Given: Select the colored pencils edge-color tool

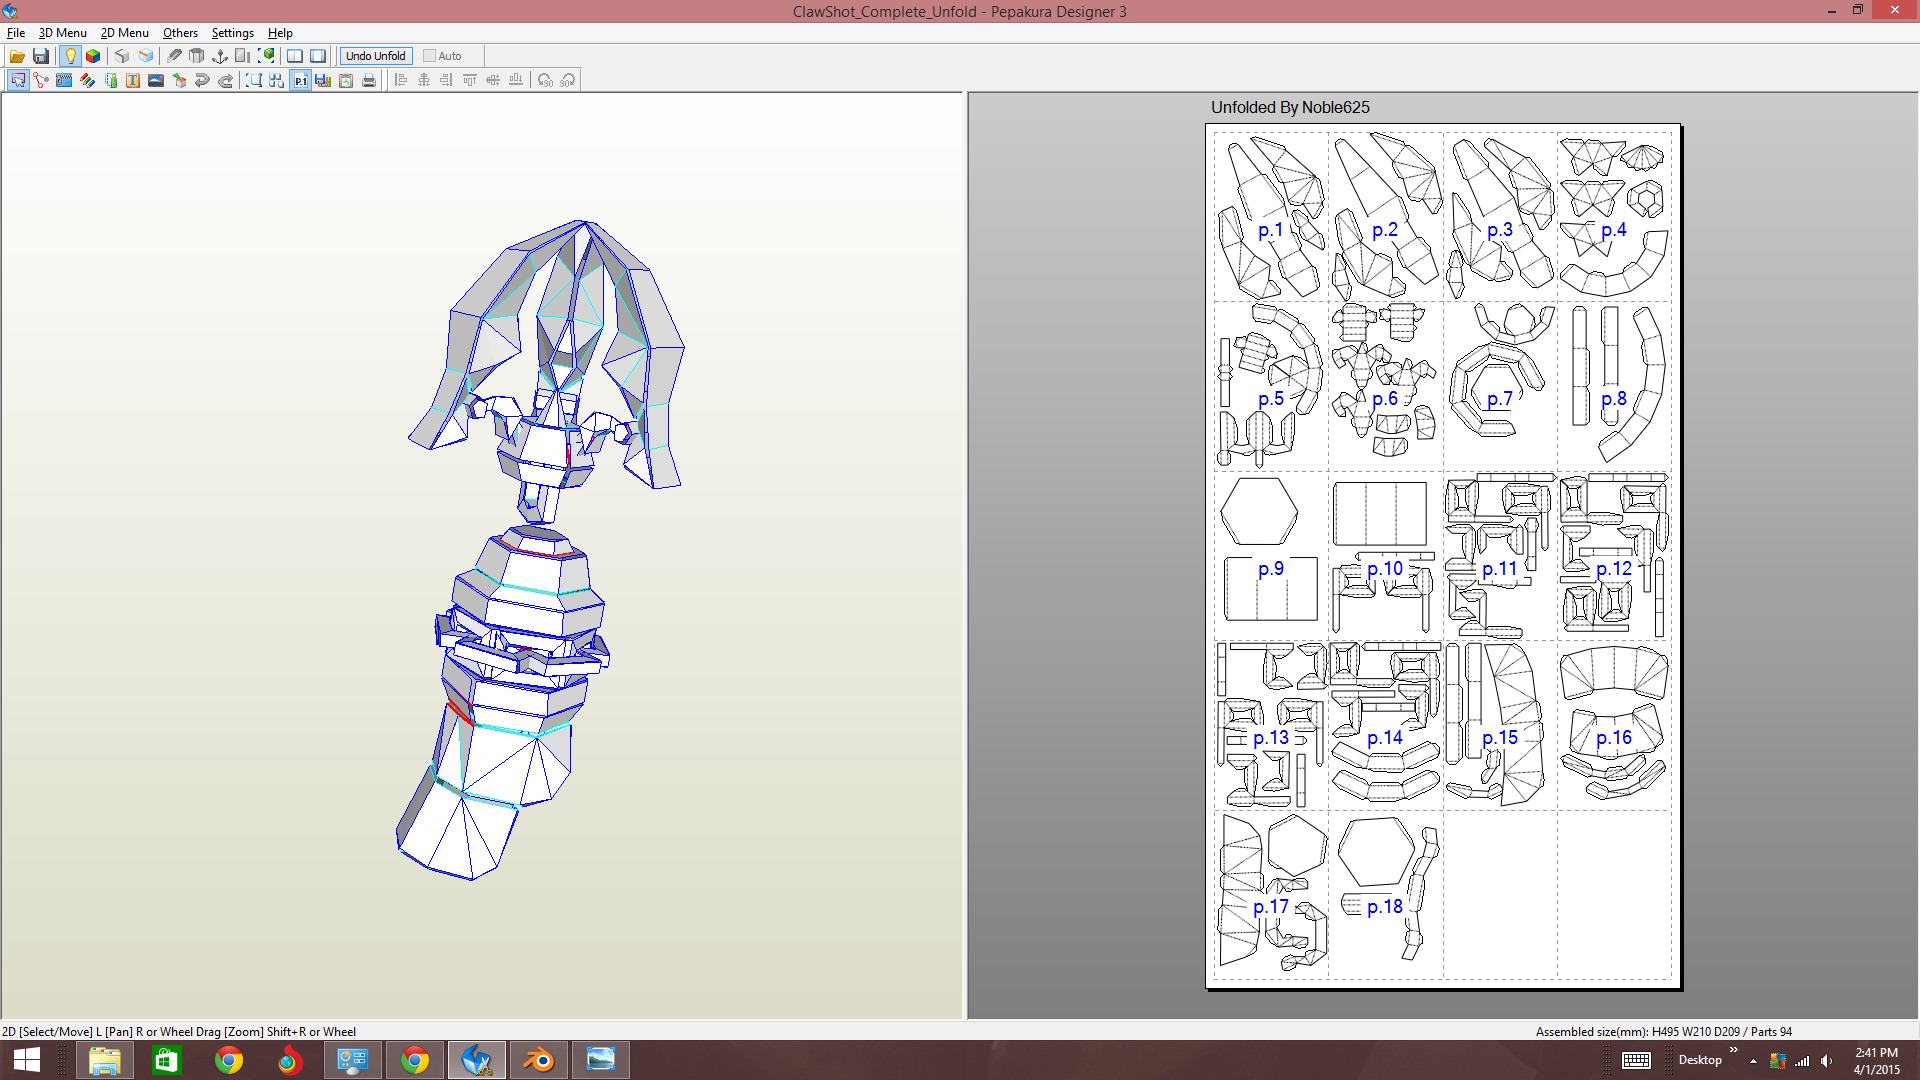Looking at the screenshot, I should tap(87, 80).
